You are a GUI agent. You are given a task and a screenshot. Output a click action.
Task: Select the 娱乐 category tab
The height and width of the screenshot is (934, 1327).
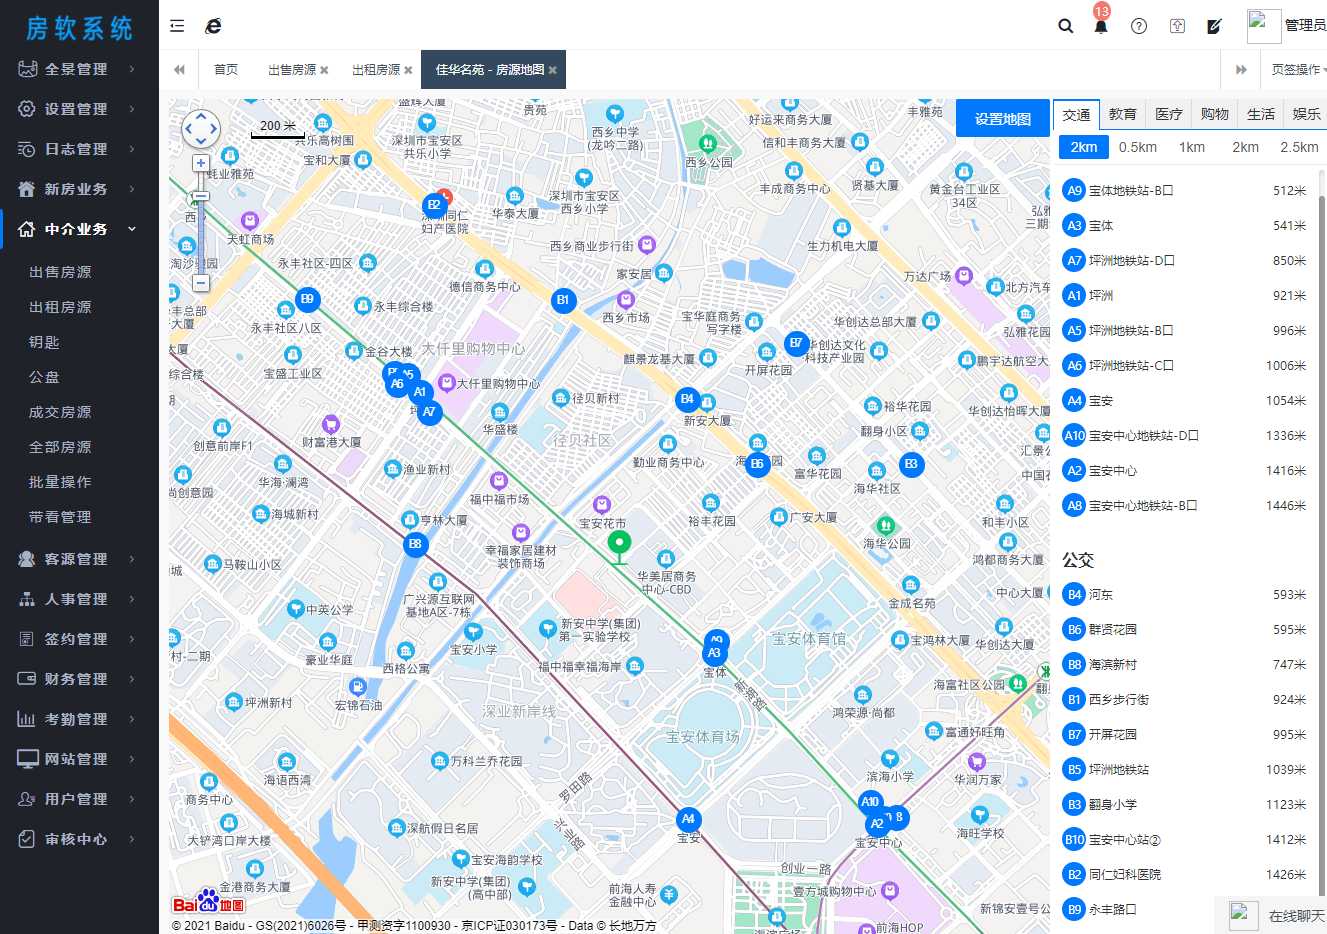pyautogui.click(x=1306, y=115)
